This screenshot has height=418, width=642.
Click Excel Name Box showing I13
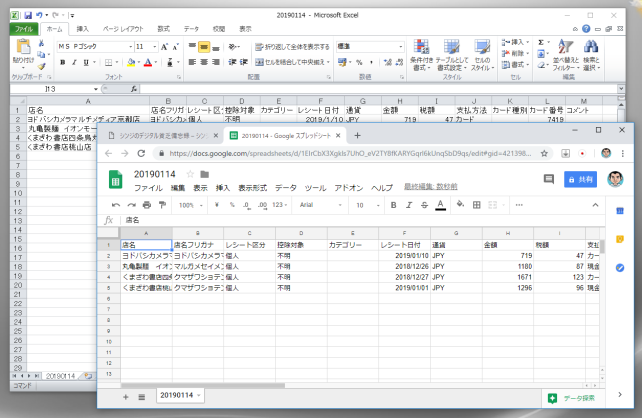(x=50, y=89)
